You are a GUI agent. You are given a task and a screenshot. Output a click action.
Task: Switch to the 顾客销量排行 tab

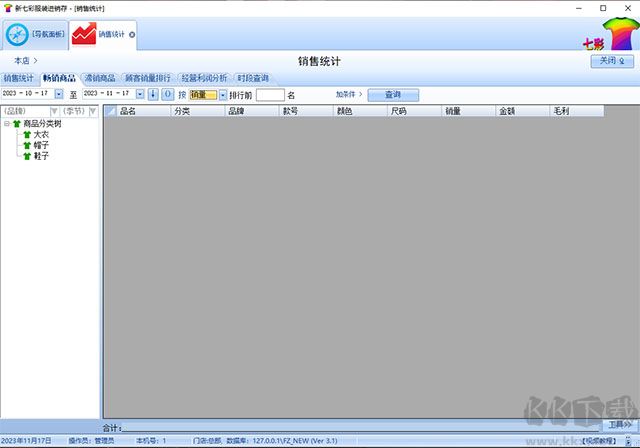tap(148, 78)
